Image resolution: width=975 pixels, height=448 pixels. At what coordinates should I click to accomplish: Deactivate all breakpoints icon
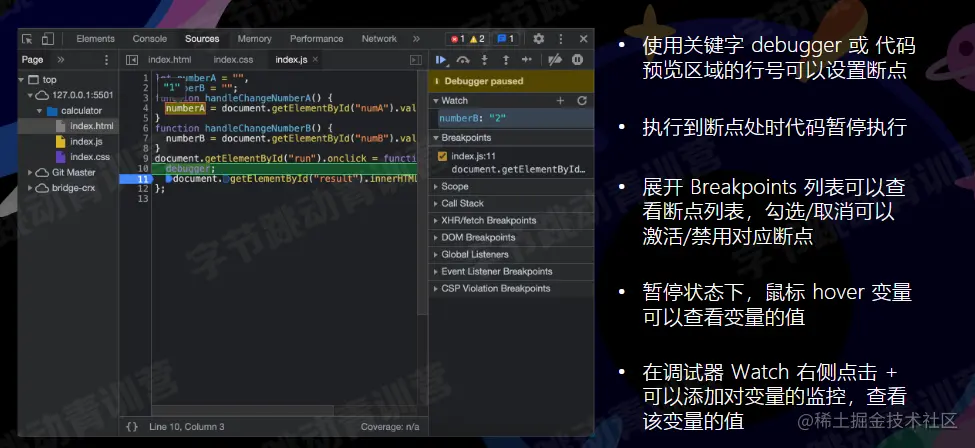point(555,60)
